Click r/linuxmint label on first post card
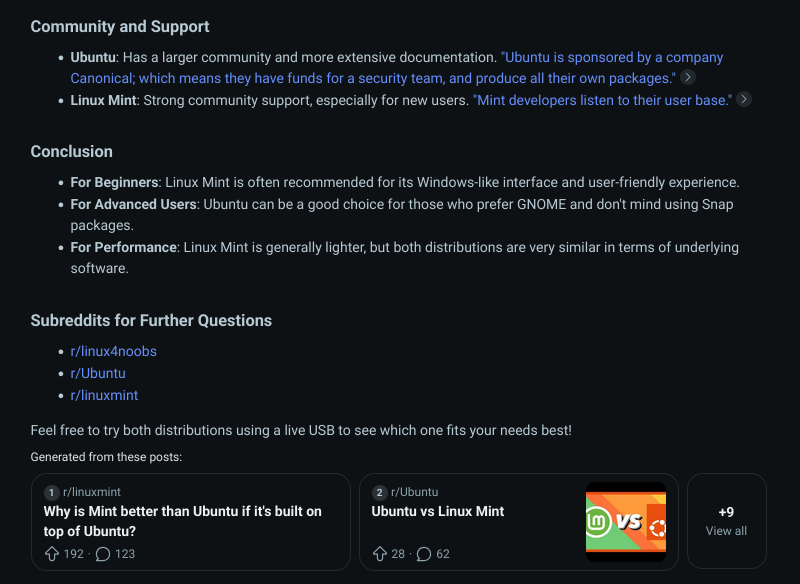This screenshot has height=584, width=800. [x=91, y=492]
